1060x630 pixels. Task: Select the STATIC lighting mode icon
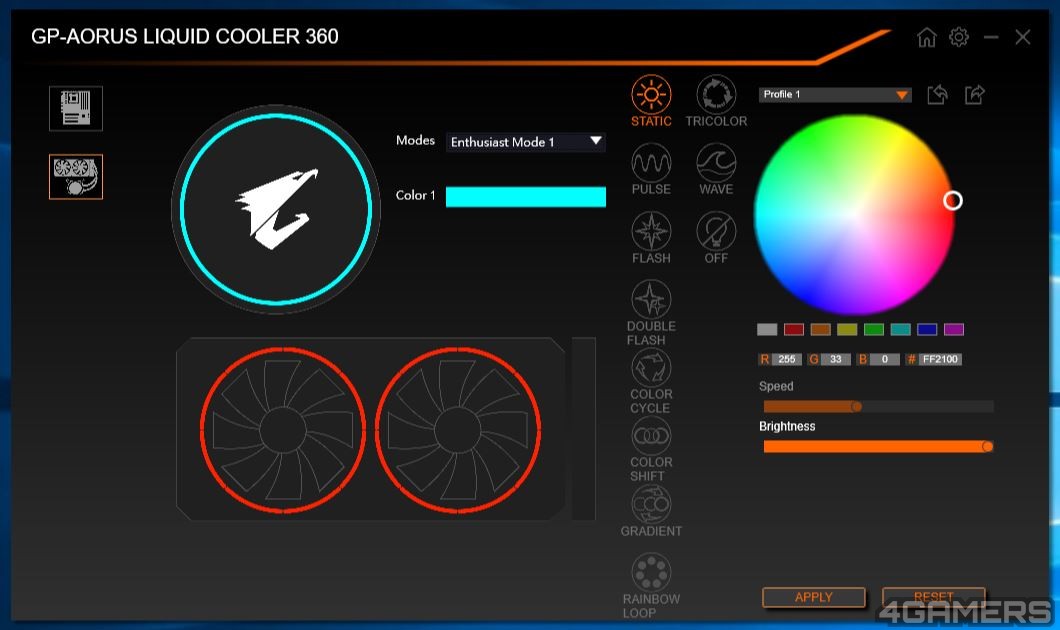point(651,95)
